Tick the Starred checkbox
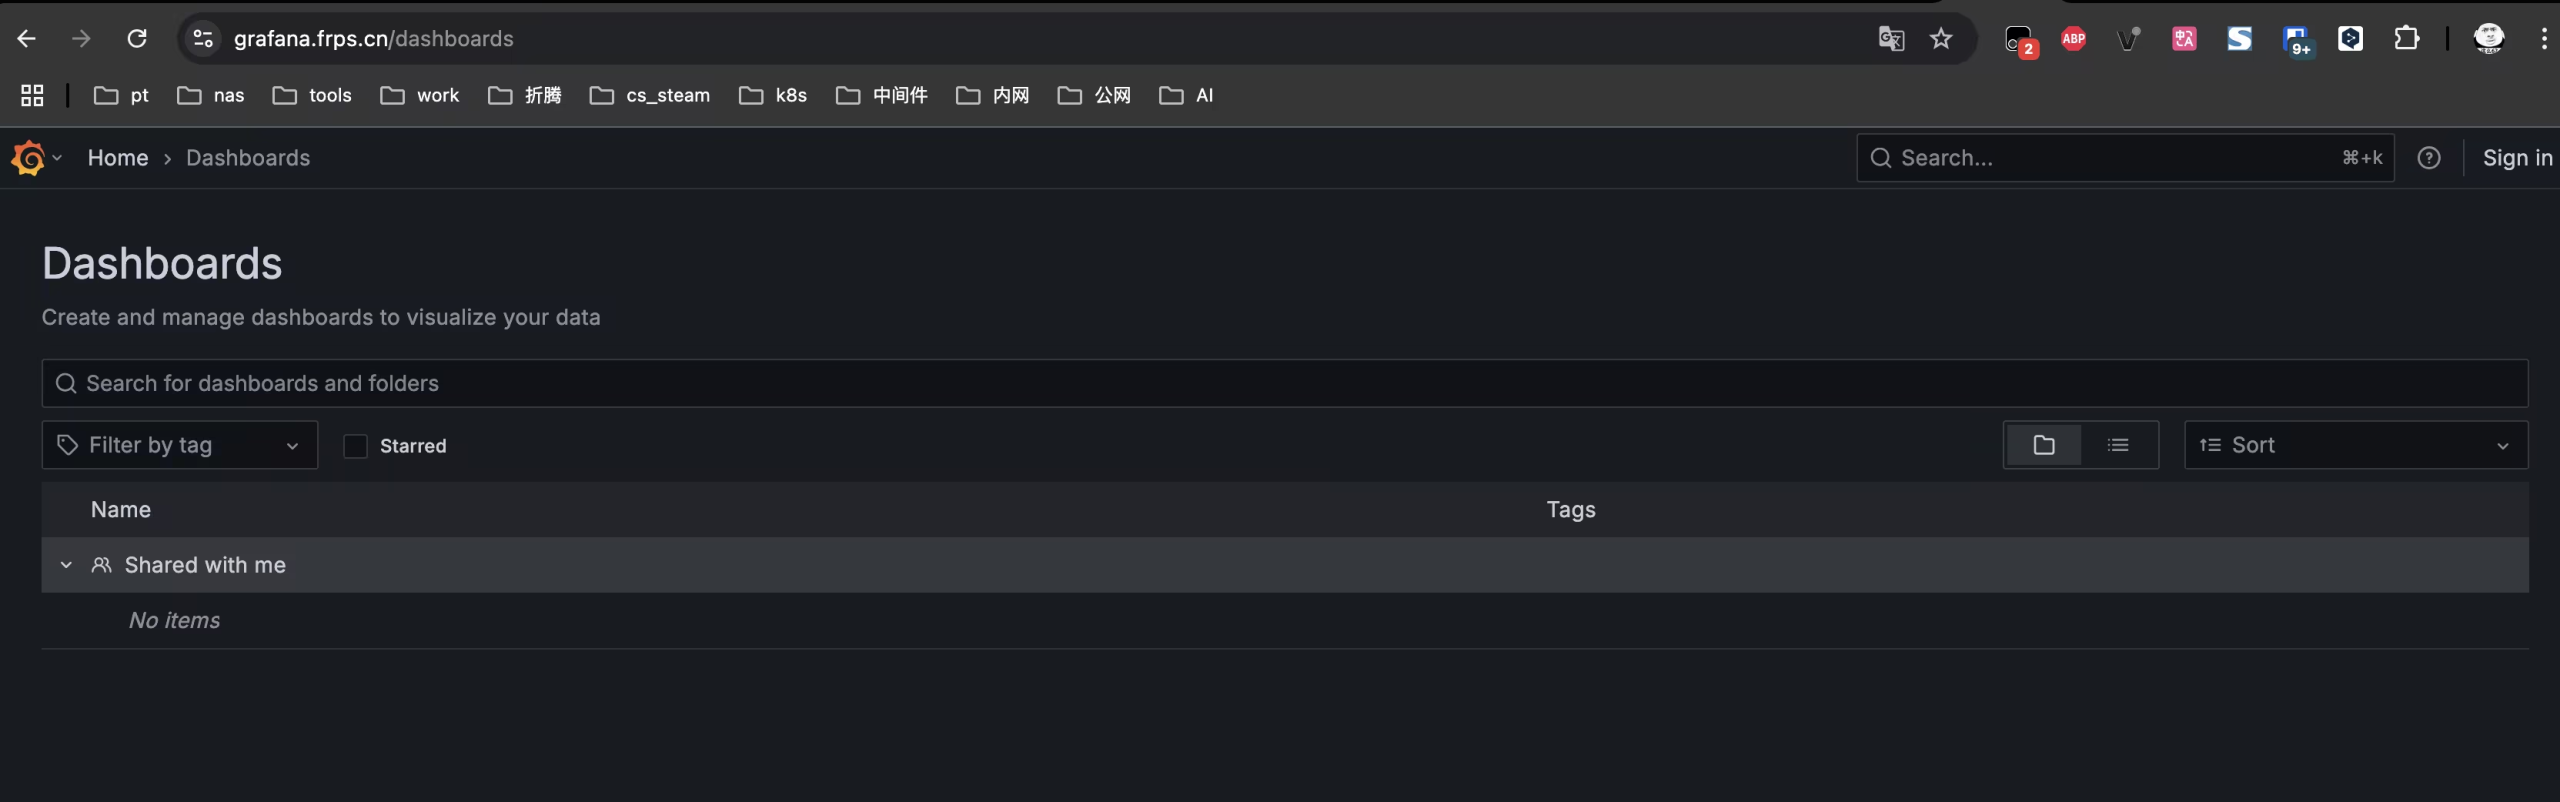This screenshot has width=2560, height=802. [x=355, y=446]
